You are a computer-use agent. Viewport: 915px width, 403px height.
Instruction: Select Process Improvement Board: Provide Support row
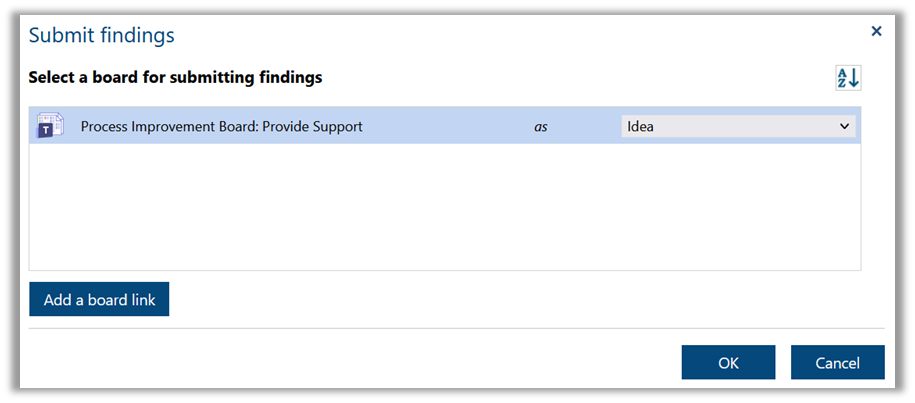coord(221,127)
